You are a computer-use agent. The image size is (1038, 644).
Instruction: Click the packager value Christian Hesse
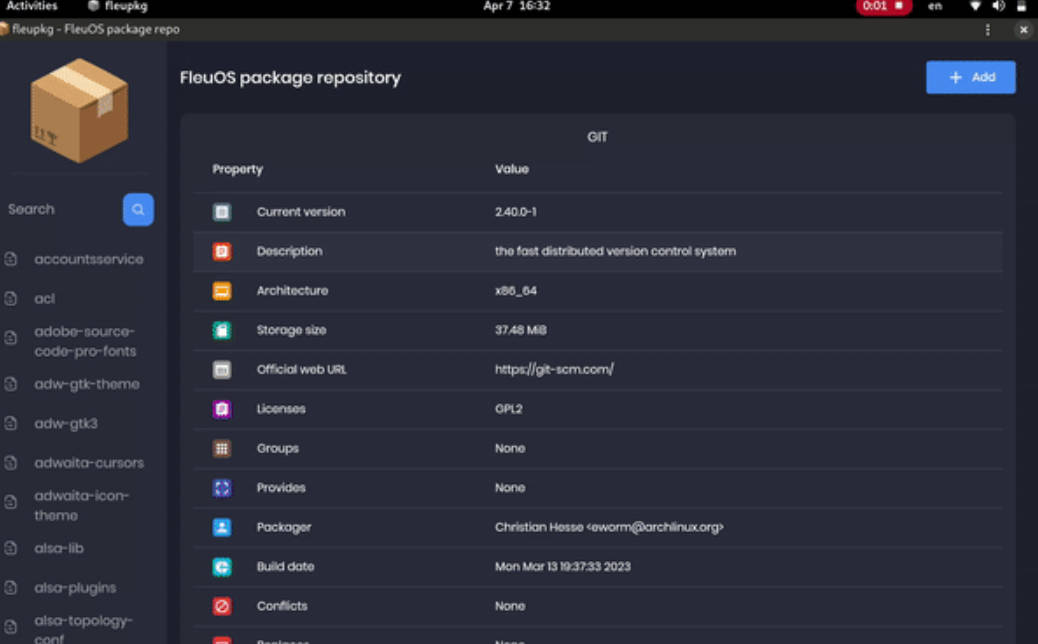pyautogui.click(x=609, y=527)
